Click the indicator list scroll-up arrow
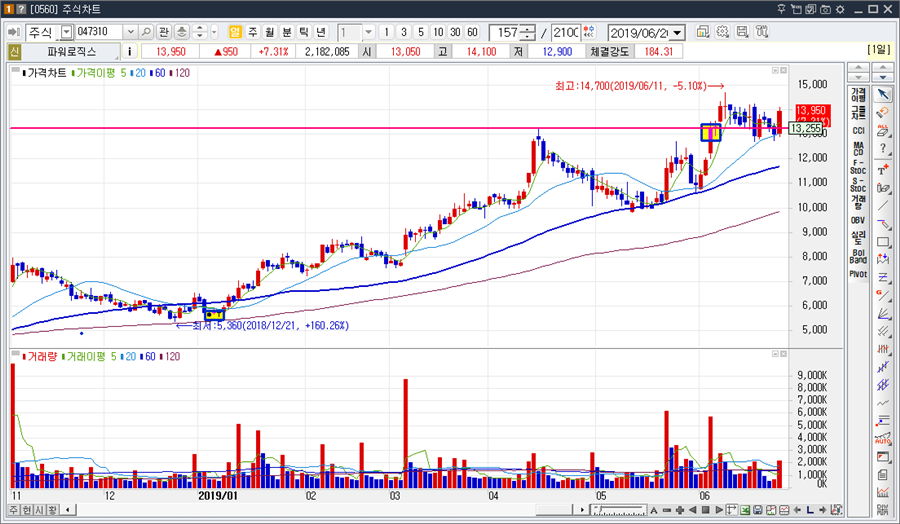The width and height of the screenshot is (900, 524). [858, 68]
